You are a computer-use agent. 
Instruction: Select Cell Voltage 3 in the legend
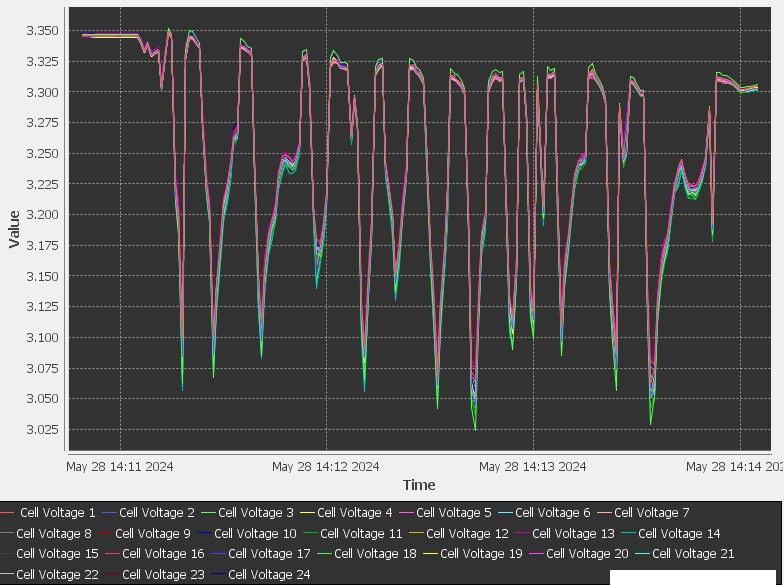coord(256,513)
